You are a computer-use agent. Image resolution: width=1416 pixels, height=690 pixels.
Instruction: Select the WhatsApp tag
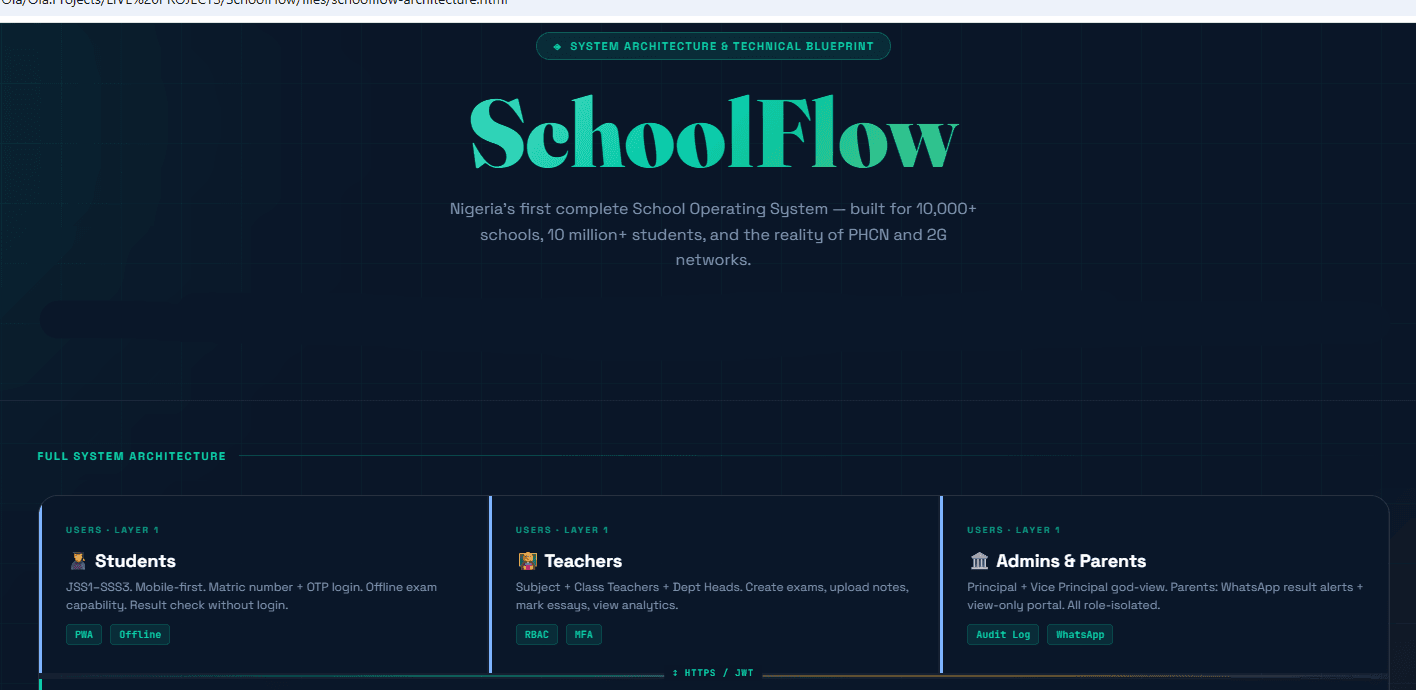point(1080,635)
